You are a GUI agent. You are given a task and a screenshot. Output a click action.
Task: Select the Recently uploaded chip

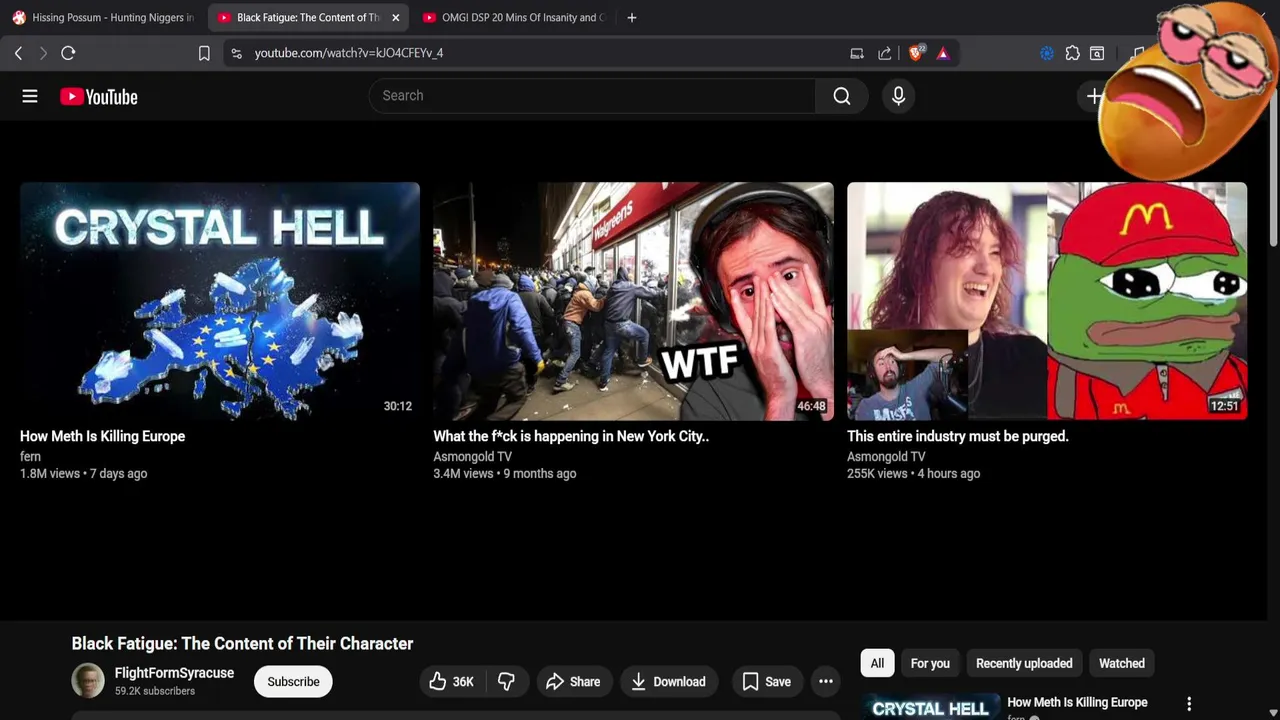click(1024, 663)
